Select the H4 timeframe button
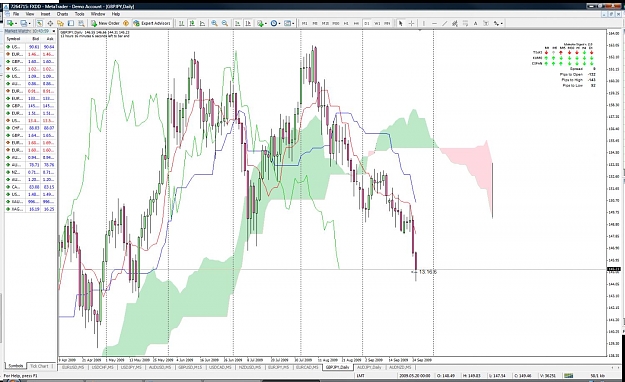Viewport: 625px width, 382px height. tap(356, 24)
